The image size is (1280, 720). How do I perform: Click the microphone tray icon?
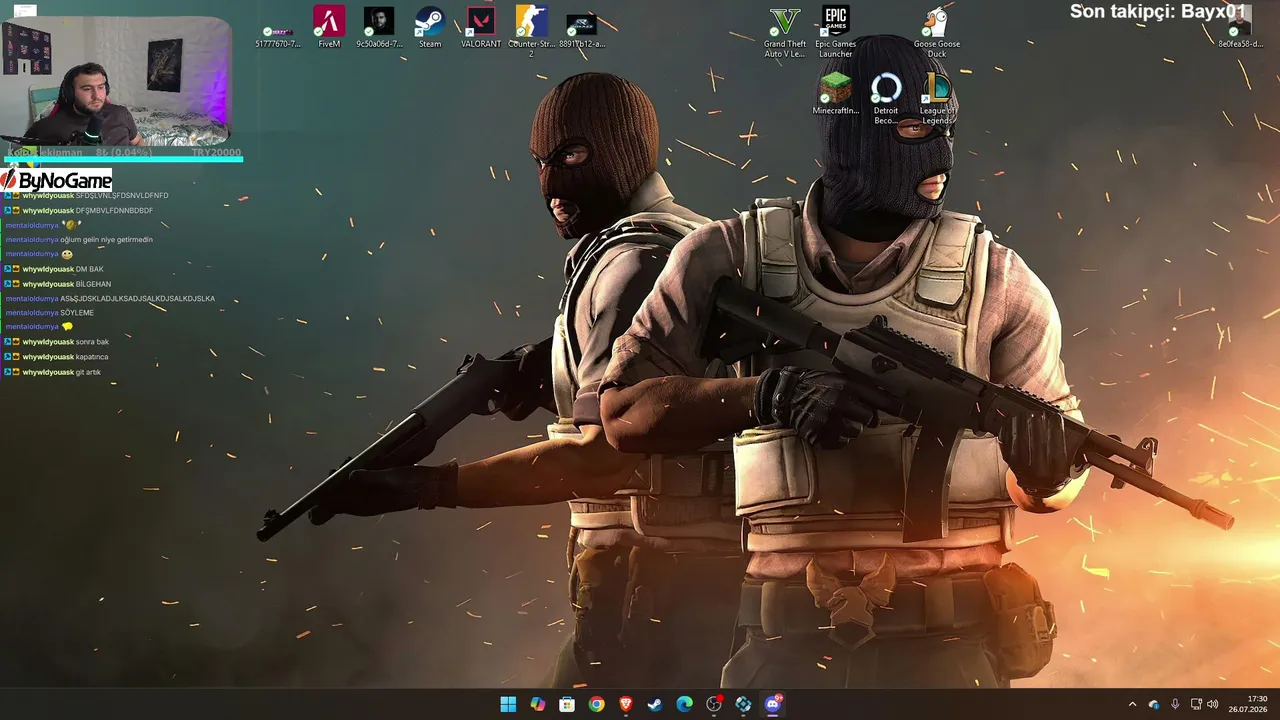pos(1175,704)
